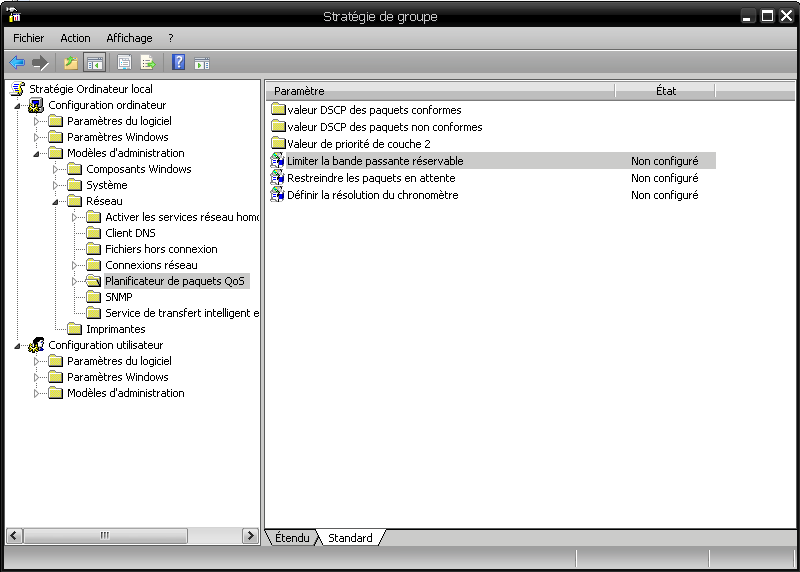This screenshot has width=800, height=572.
Task: Click folder icon of Service de transfert intelligent
Action: pyautogui.click(x=93, y=313)
